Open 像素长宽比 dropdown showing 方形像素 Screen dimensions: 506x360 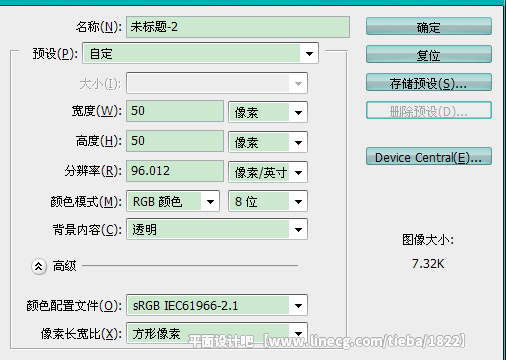(217, 333)
